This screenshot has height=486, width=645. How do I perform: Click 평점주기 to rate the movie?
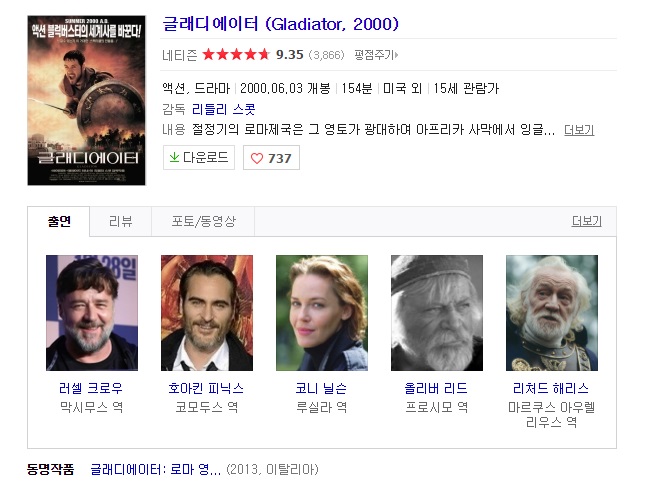(x=376, y=55)
